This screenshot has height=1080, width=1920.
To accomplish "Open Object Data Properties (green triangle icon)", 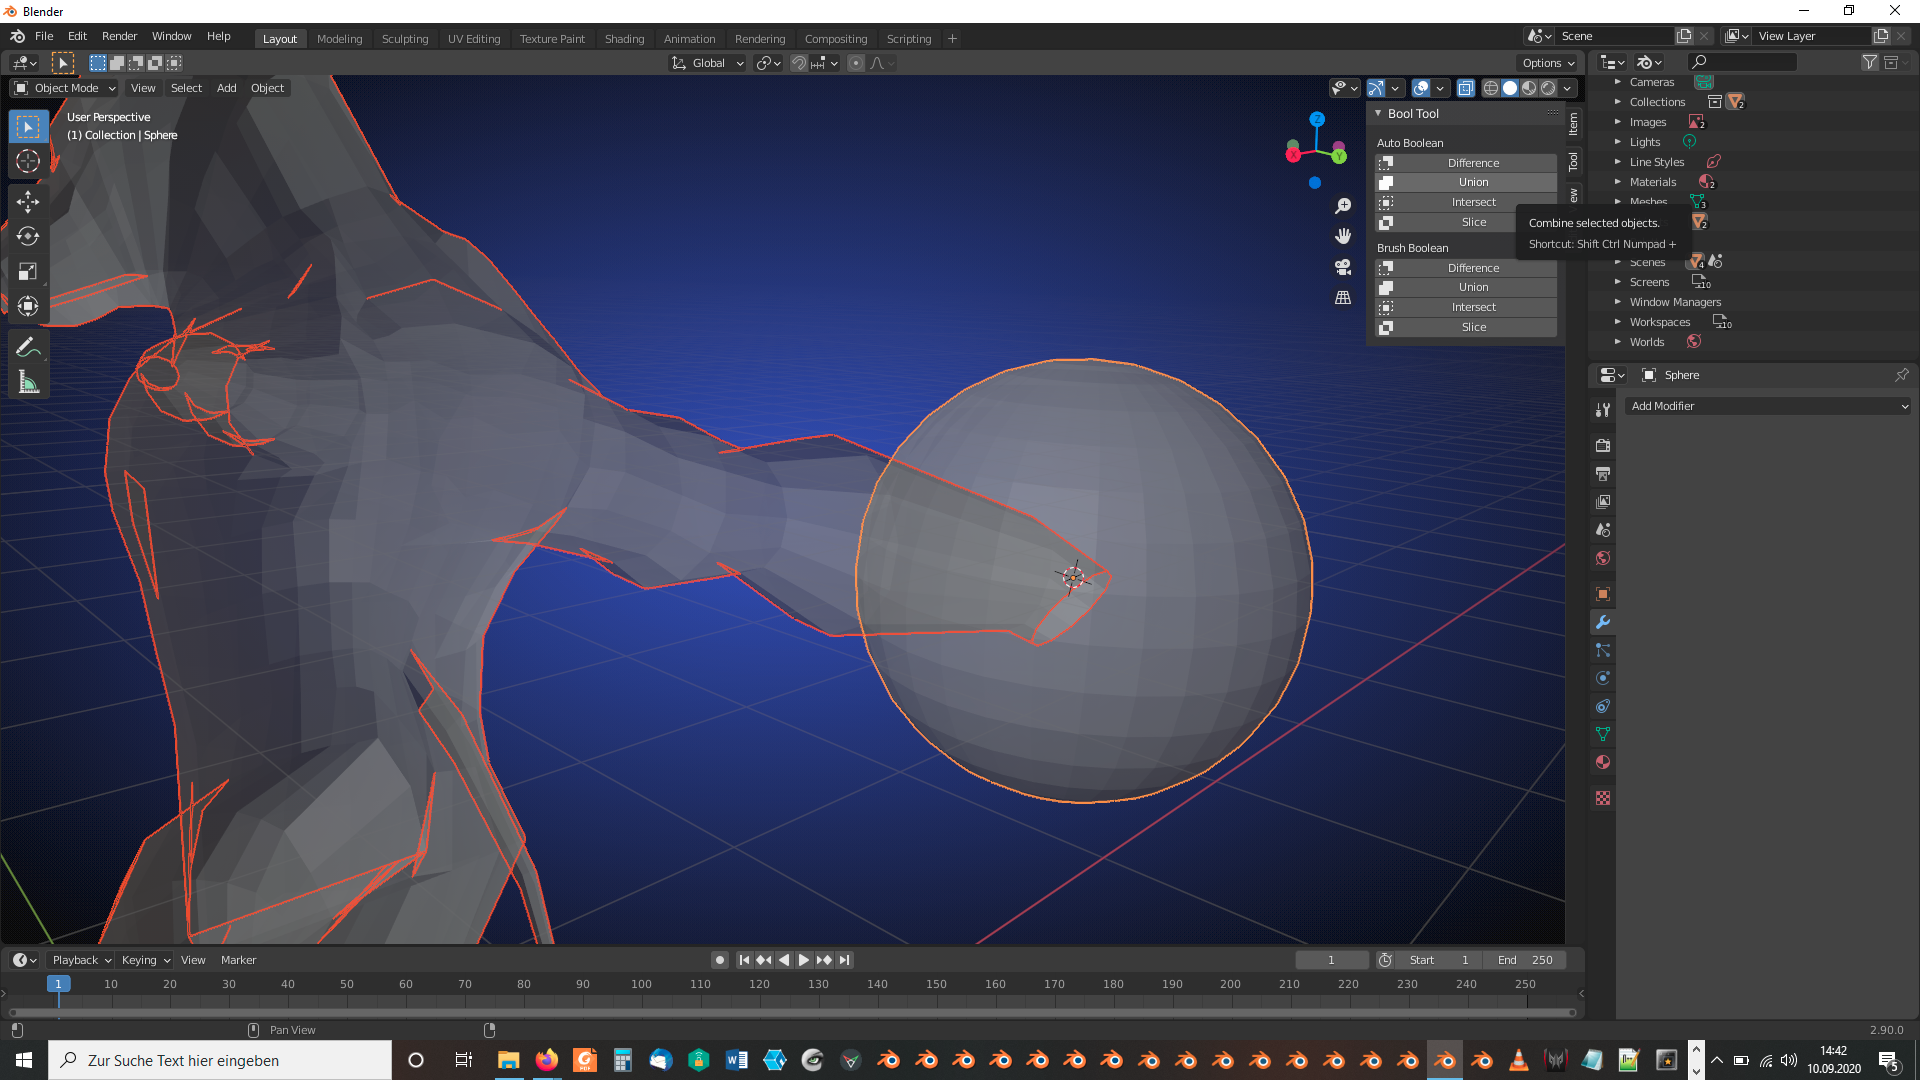I will tap(1603, 734).
